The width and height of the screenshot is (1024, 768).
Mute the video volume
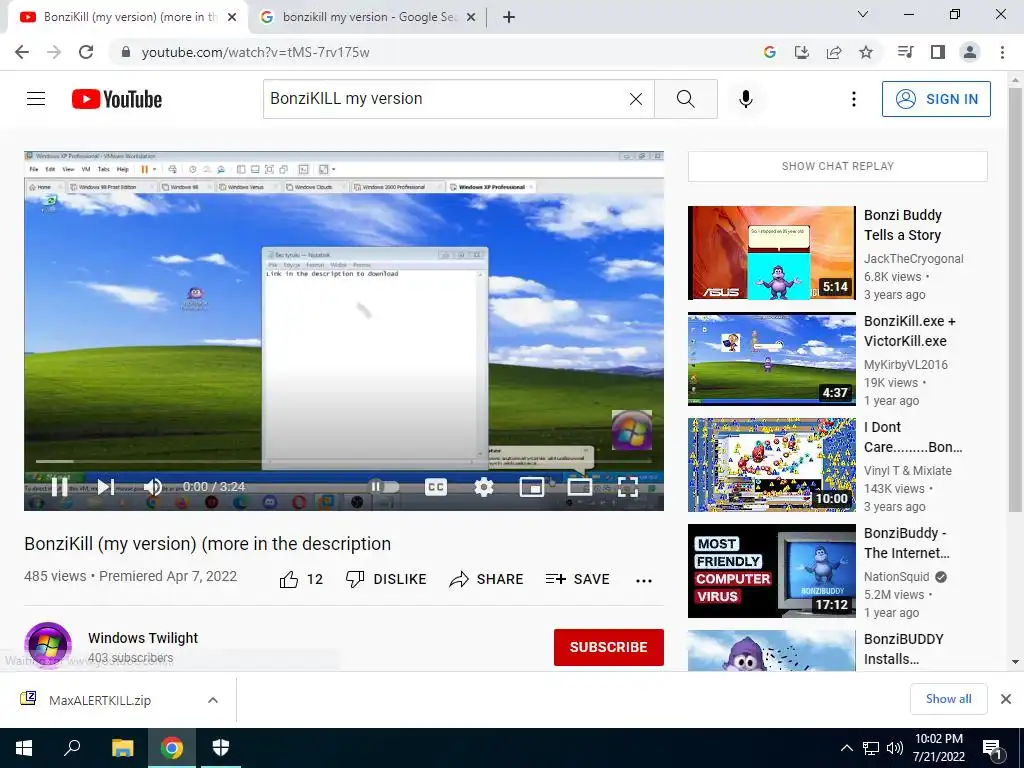click(x=152, y=487)
